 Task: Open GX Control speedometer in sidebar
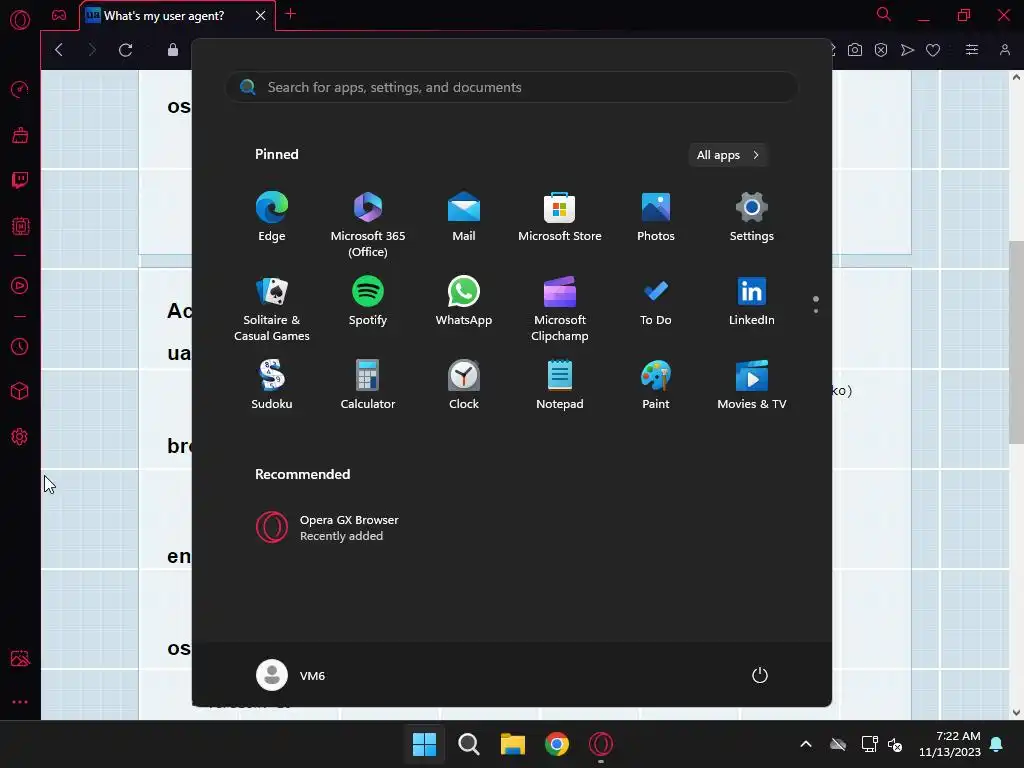coord(20,89)
